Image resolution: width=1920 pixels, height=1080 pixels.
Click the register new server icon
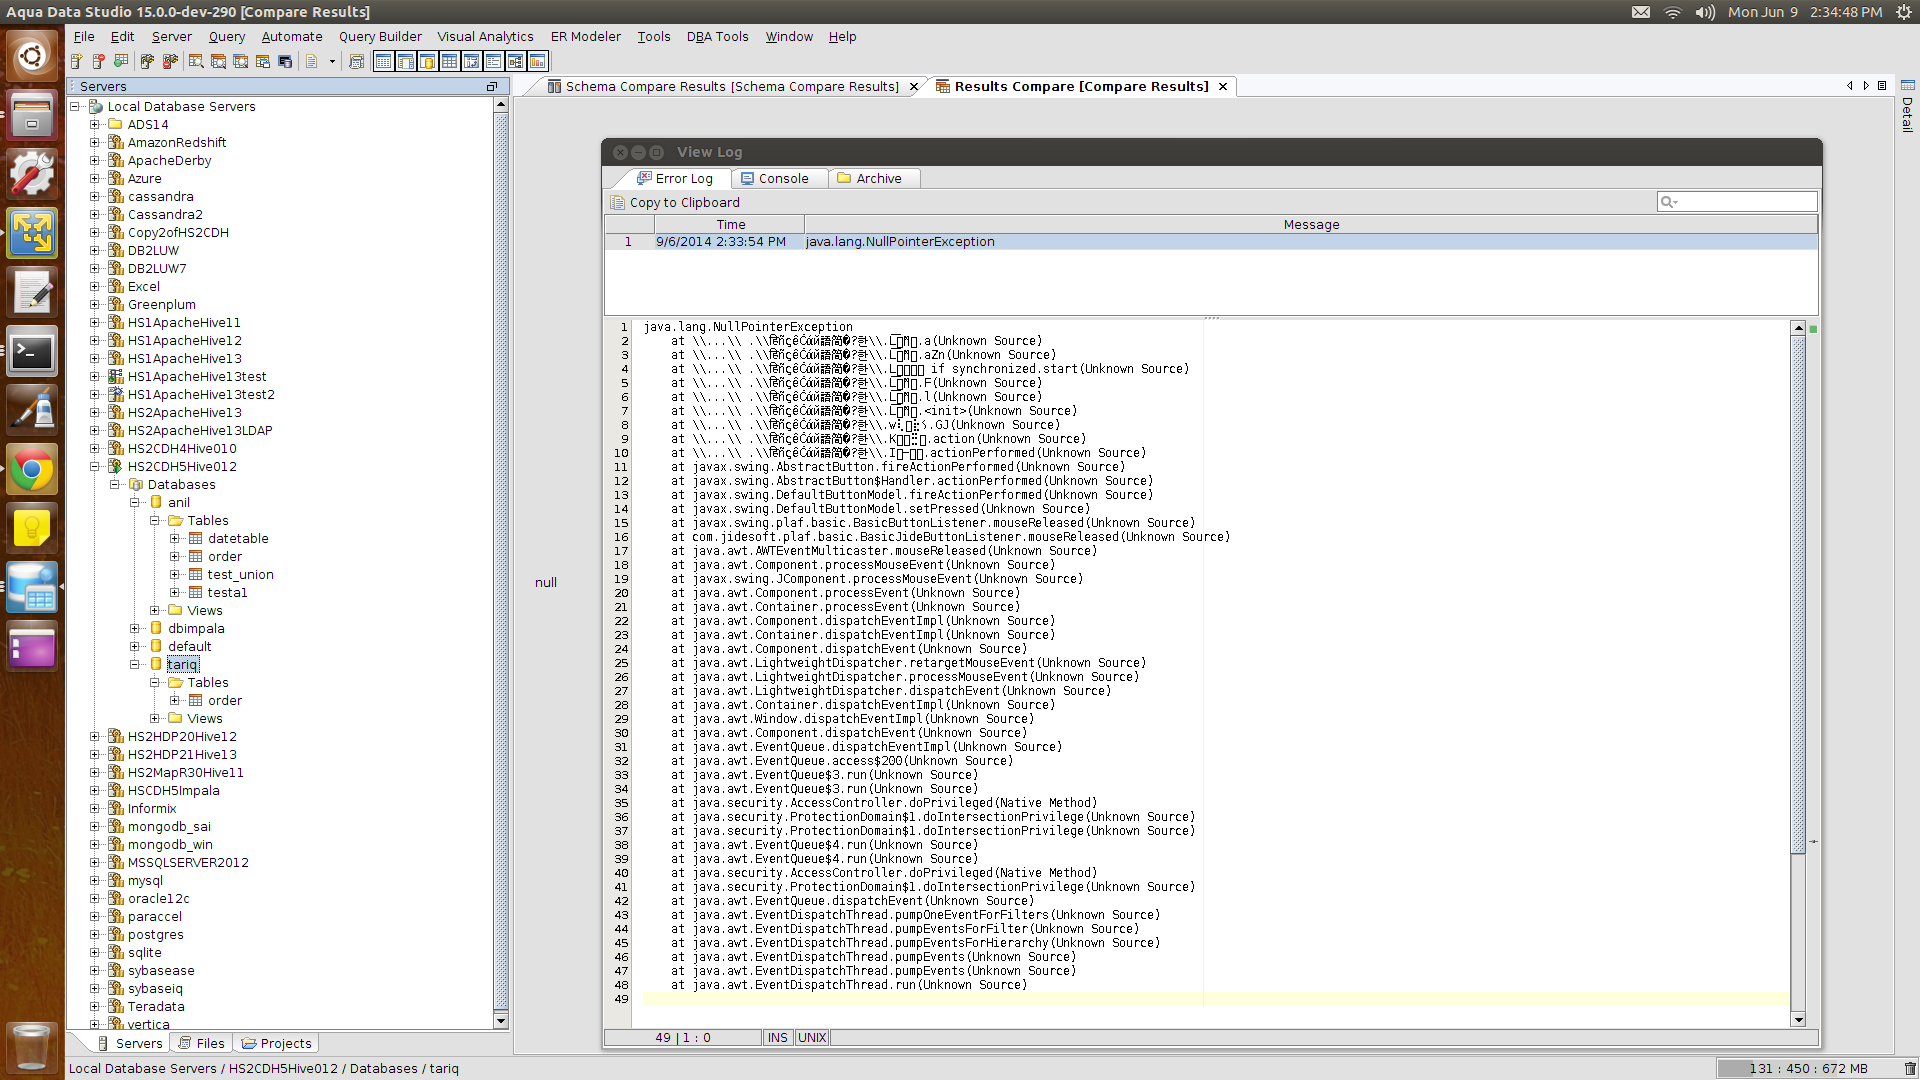tap(76, 62)
